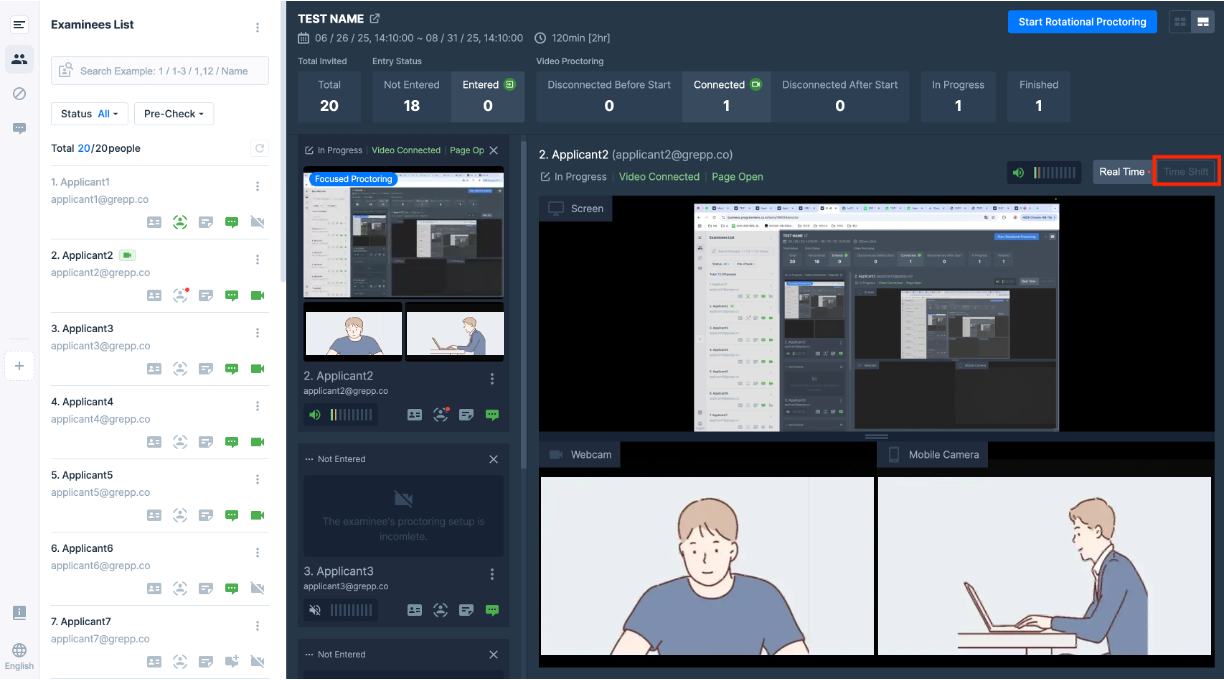Open kebab menu for Applicant1 in list
Screen dimensions: 1224x680
click(x=257, y=186)
